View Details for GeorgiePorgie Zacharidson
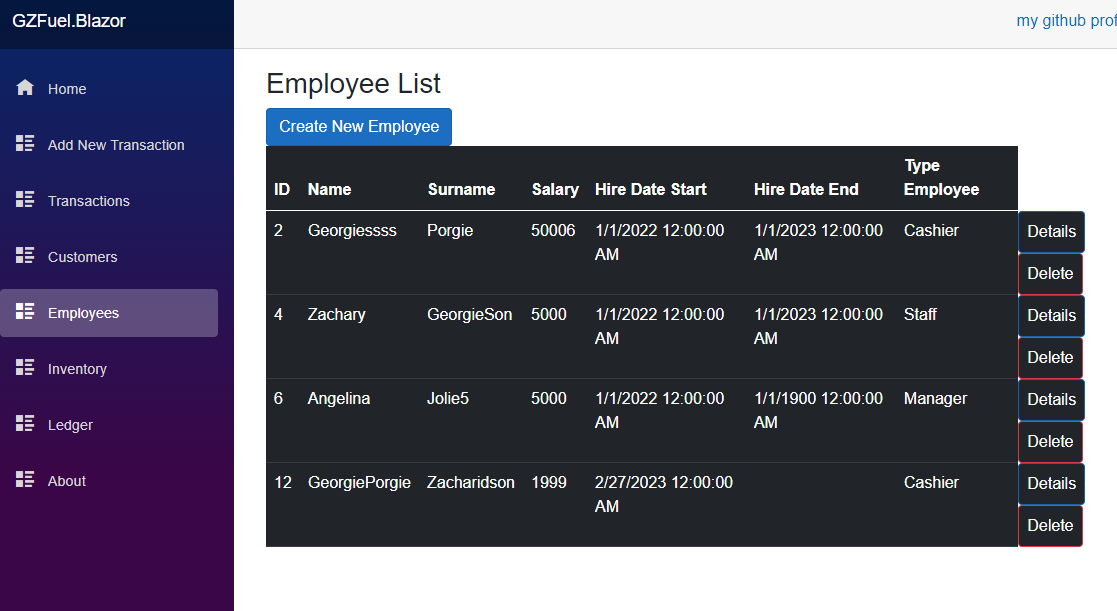Image resolution: width=1117 pixels, height=611 pixels. [x=1051, y=484]
